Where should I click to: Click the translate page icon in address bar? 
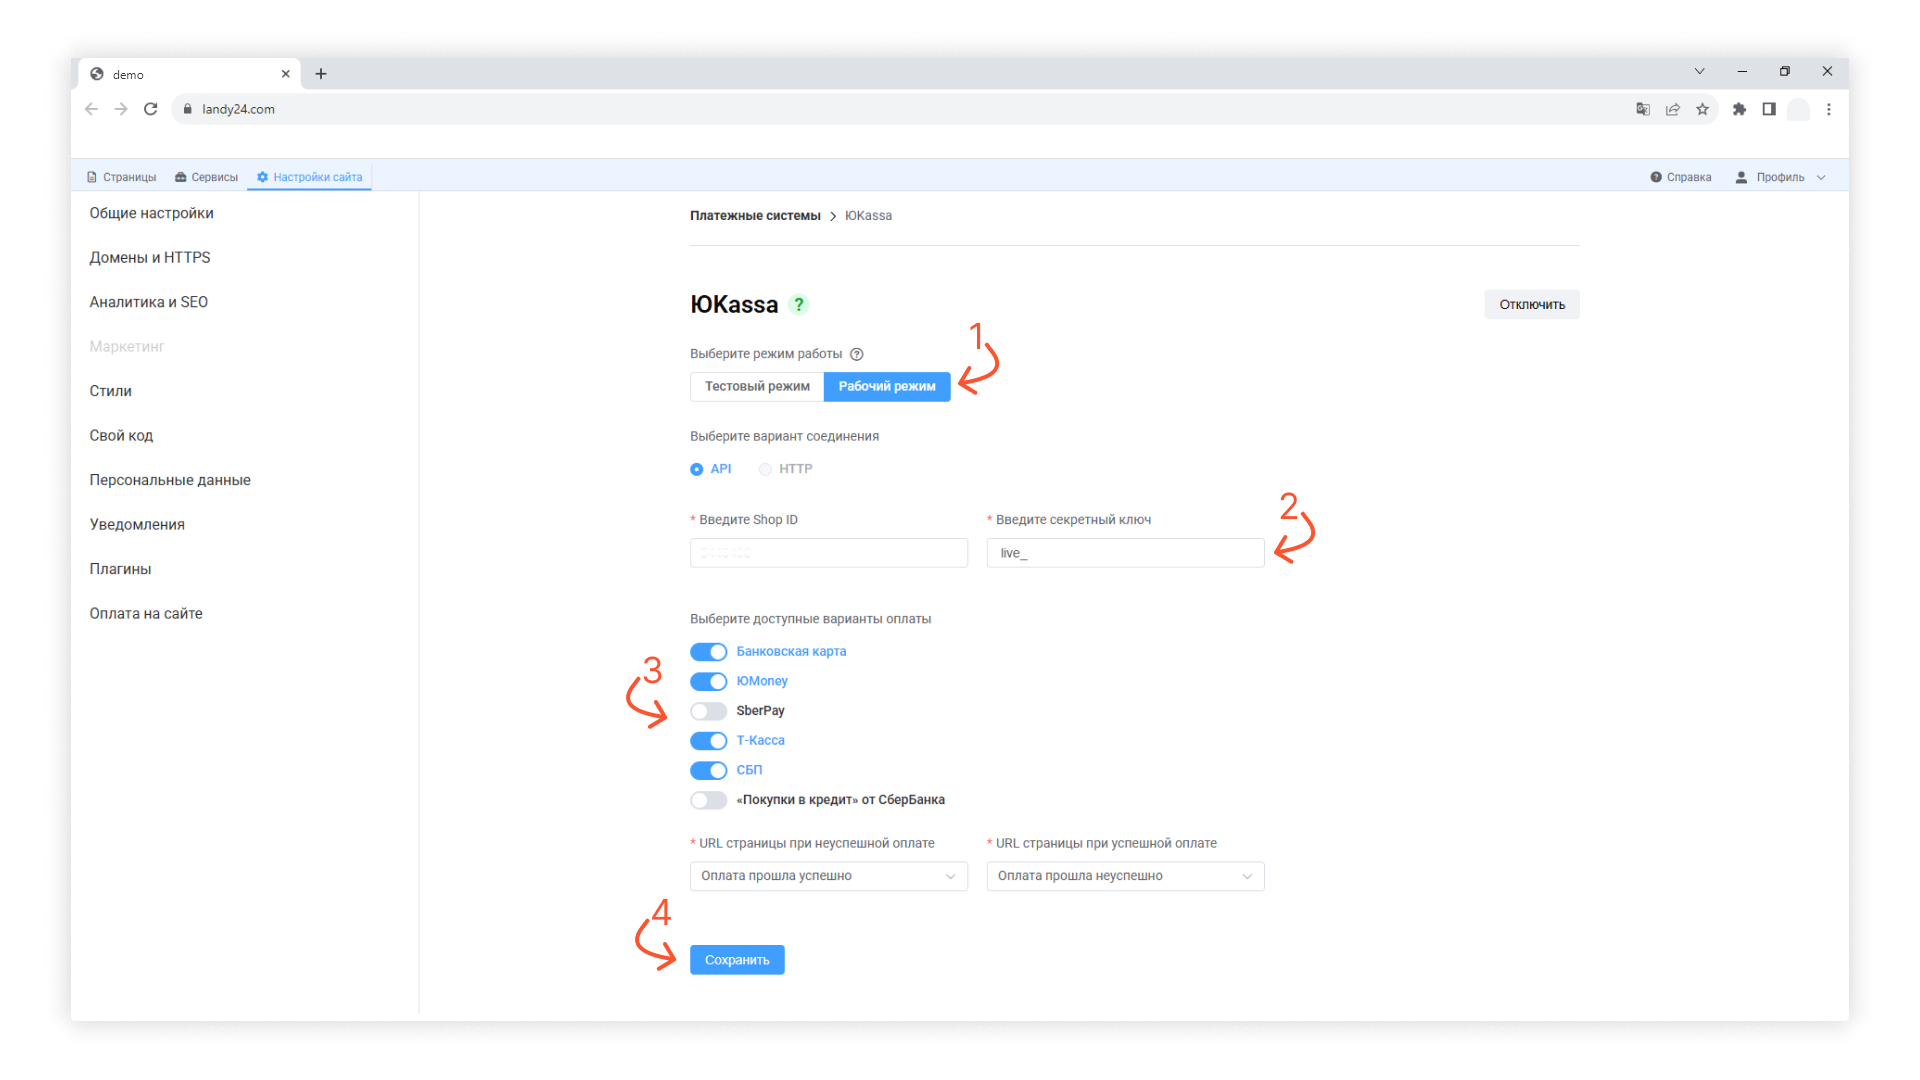point(1643,109)
